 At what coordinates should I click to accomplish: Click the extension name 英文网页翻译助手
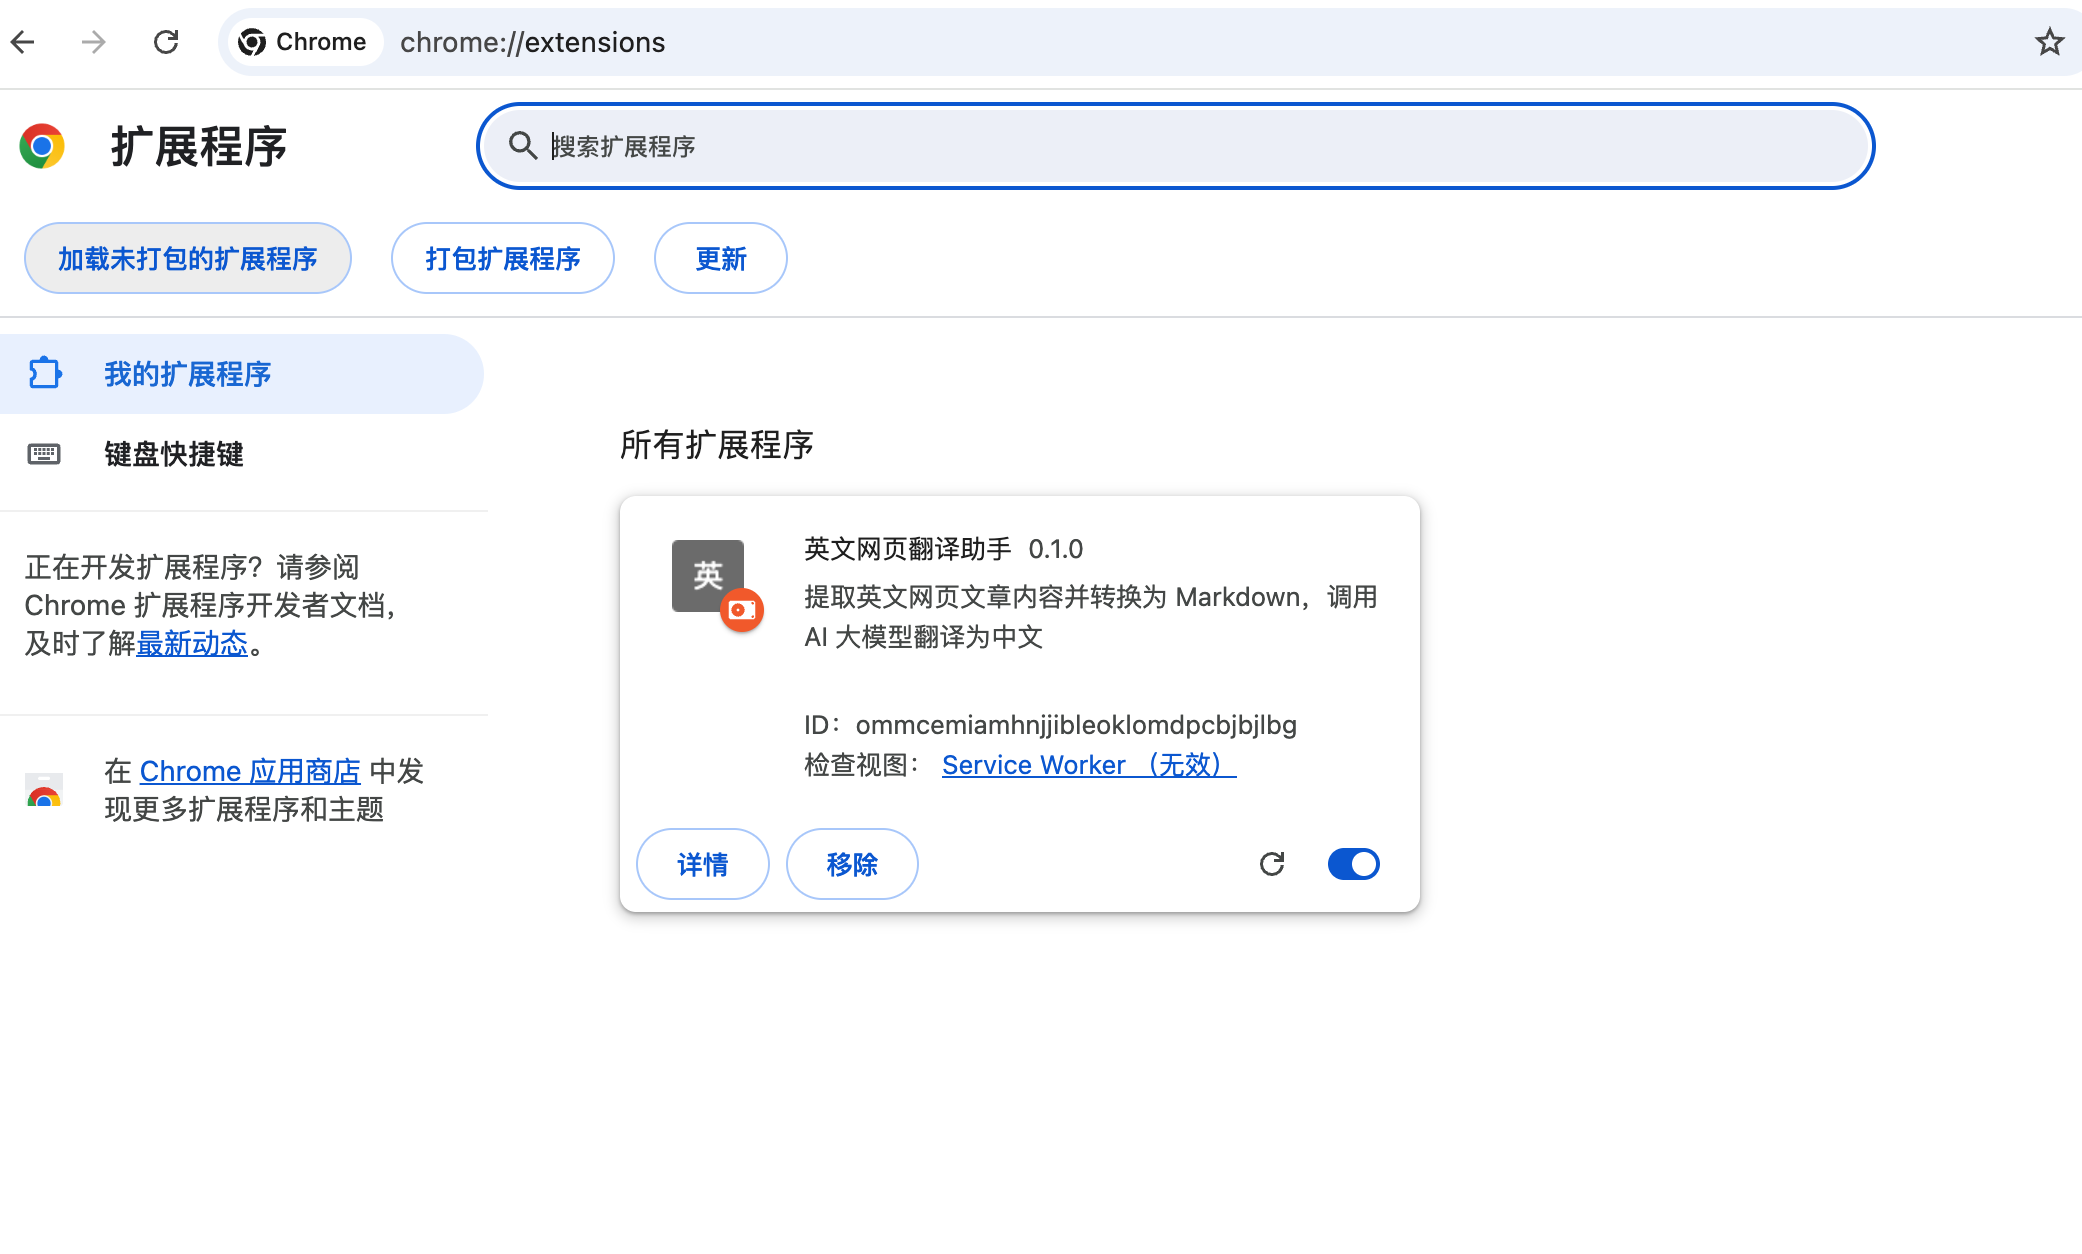pos(908,549)
